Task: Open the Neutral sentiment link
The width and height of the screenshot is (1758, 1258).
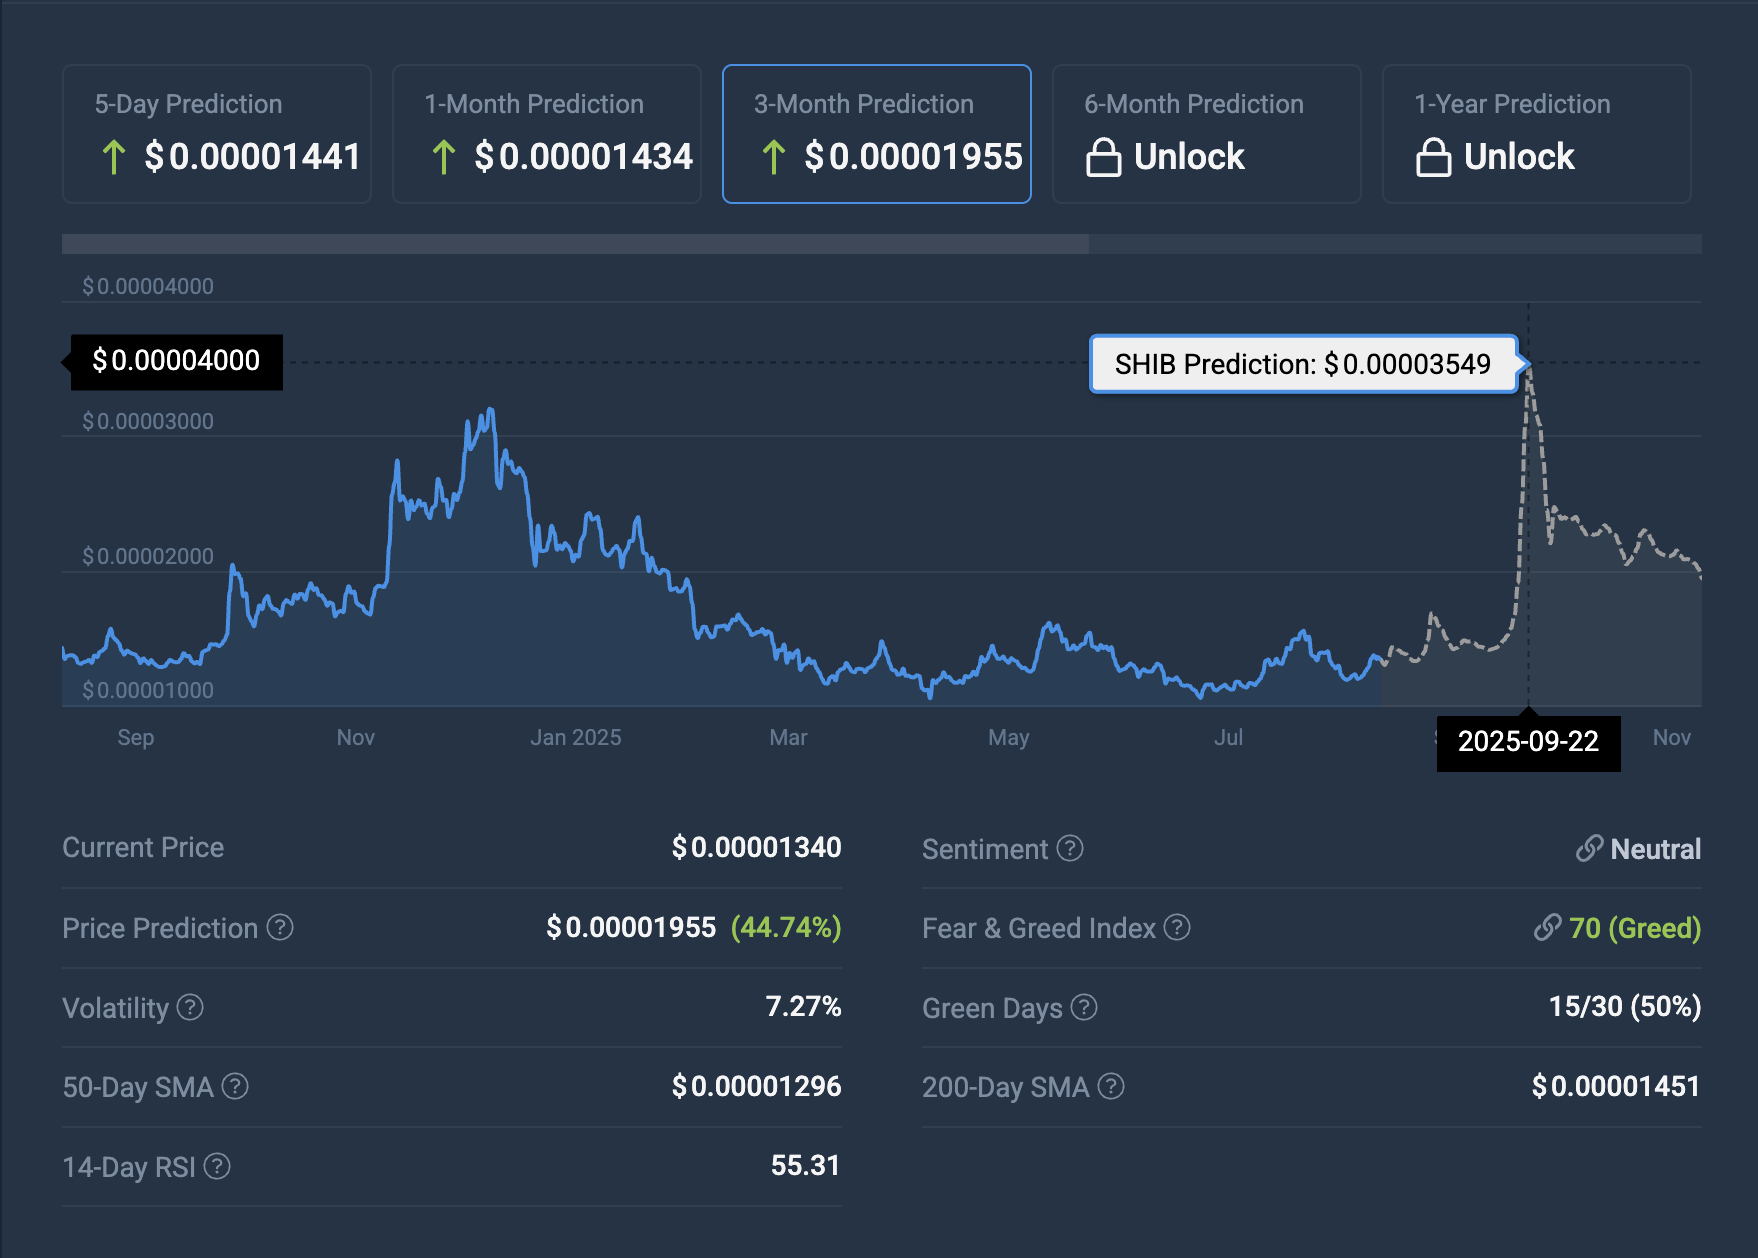Action: pos(1655,849)
